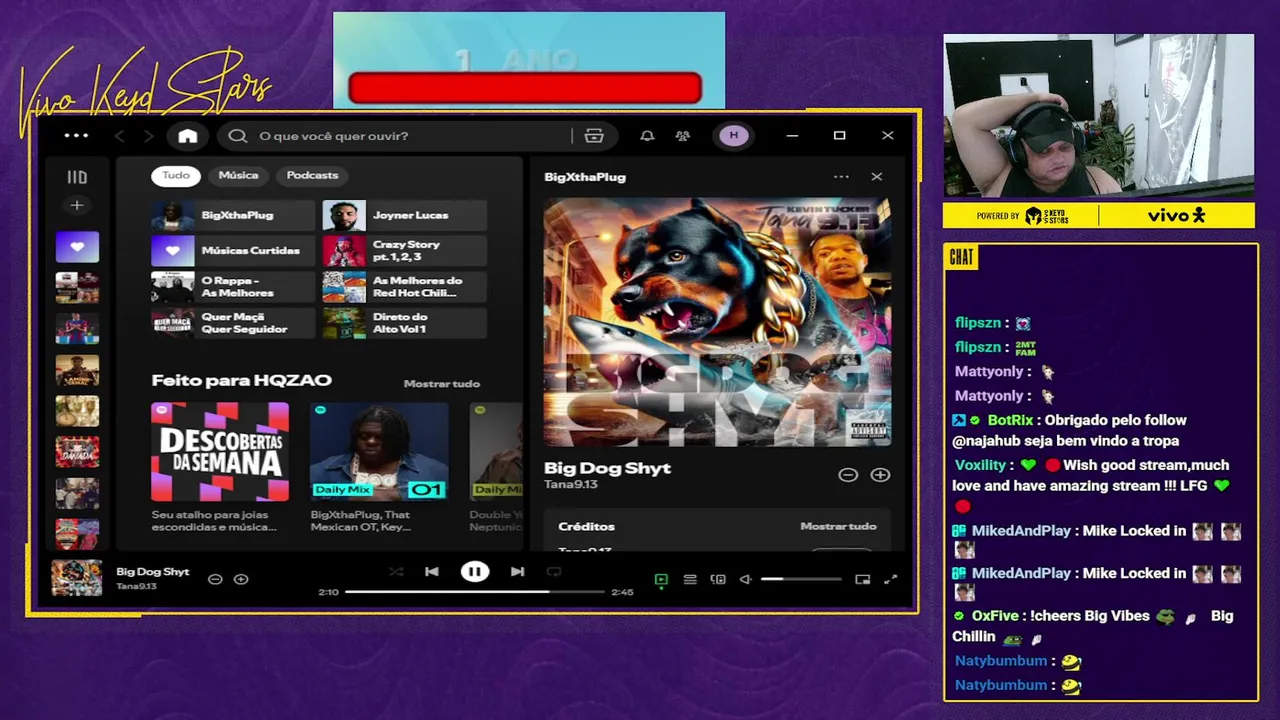Open the connect-to-device menu

coord(718,579)
